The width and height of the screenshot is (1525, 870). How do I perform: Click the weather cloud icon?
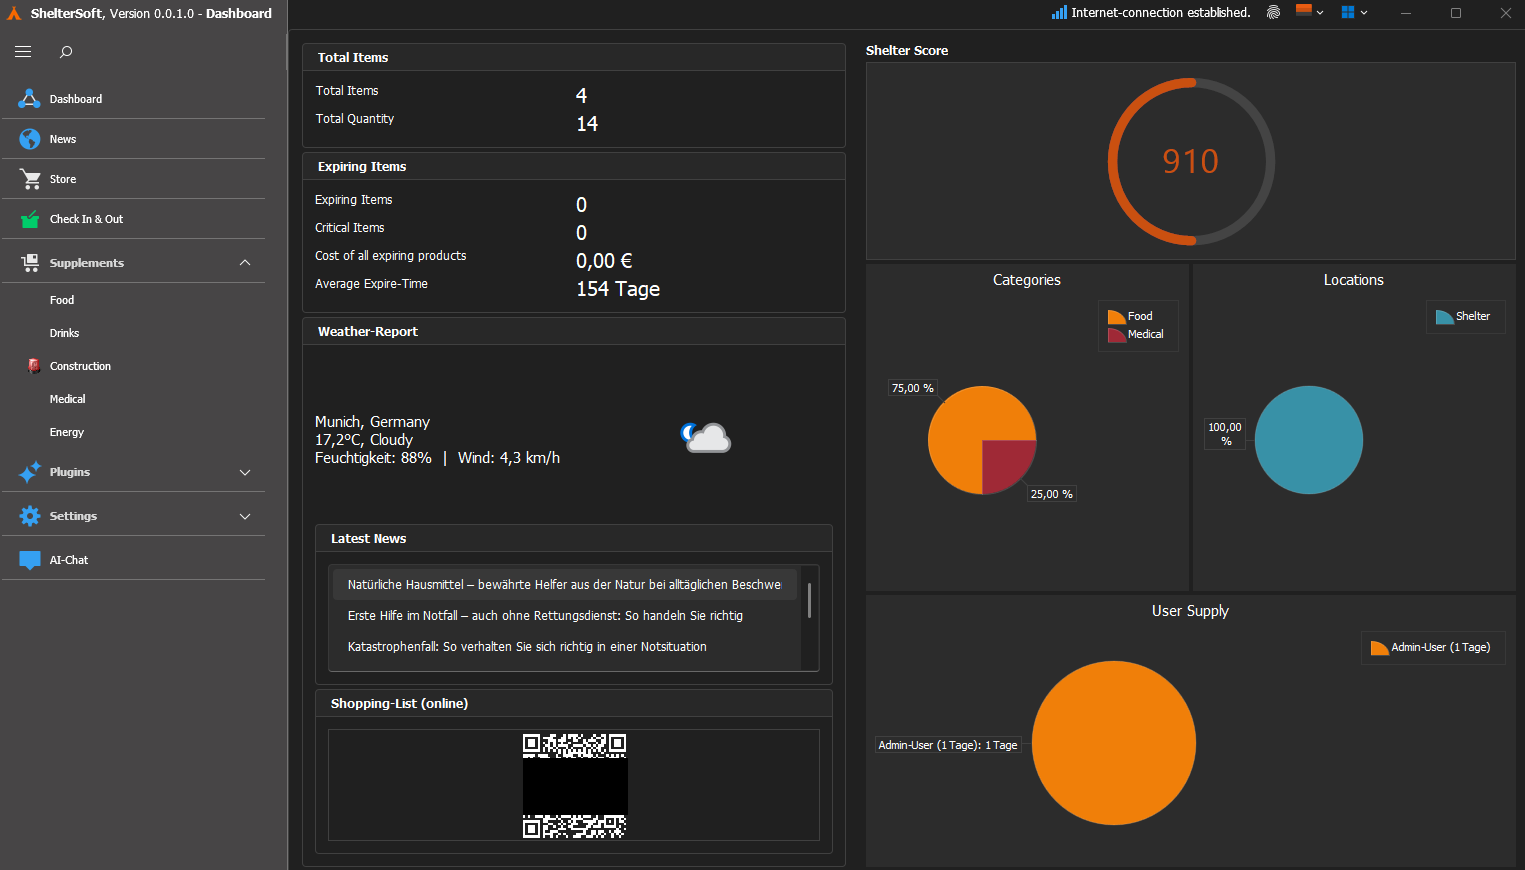point(707,438)
